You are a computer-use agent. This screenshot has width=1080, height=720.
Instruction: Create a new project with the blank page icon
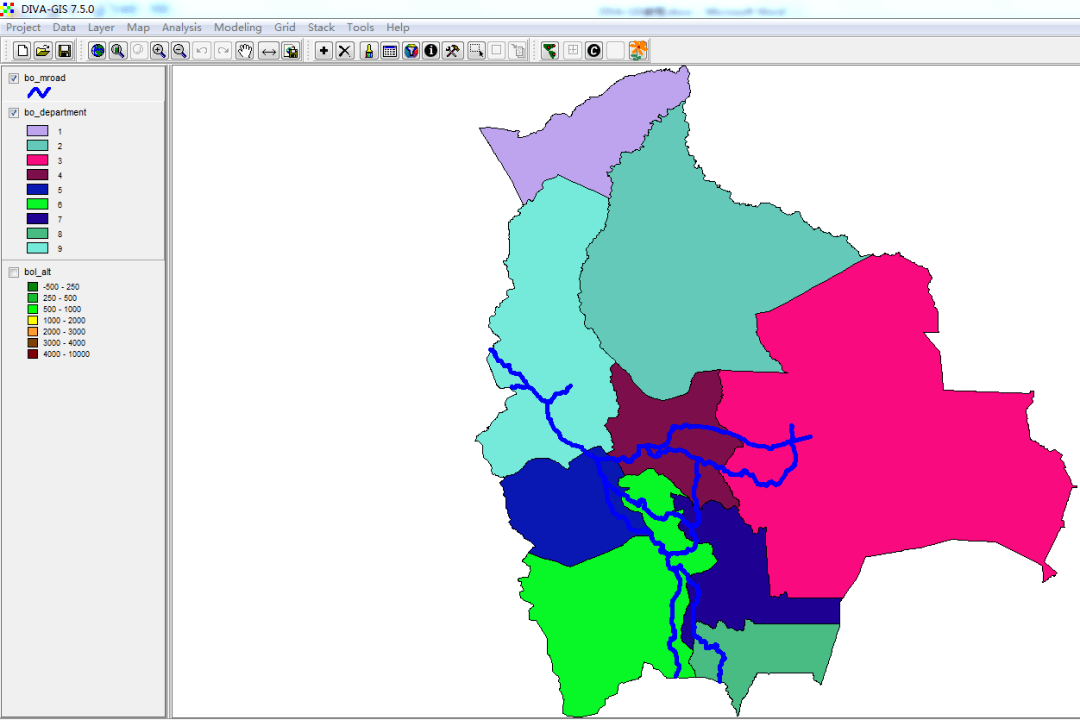(x=22, y=51)
